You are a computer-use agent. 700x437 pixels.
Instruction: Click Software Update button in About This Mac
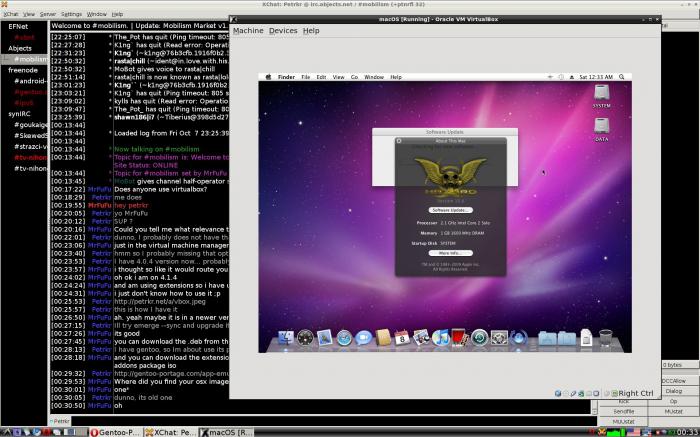tap(450, 210)
